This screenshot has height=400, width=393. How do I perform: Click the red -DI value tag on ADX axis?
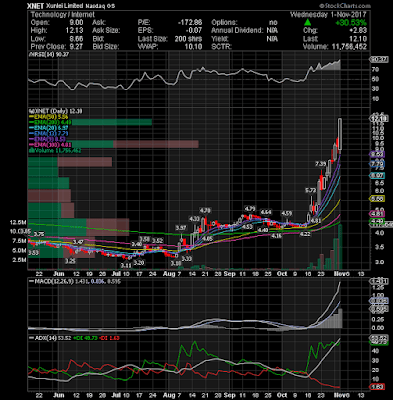point(377,387)
